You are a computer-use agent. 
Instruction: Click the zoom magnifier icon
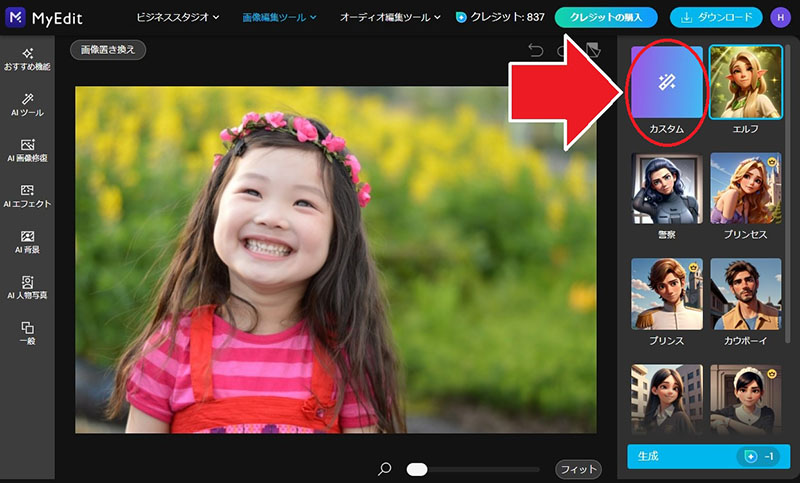click(385, 468)
